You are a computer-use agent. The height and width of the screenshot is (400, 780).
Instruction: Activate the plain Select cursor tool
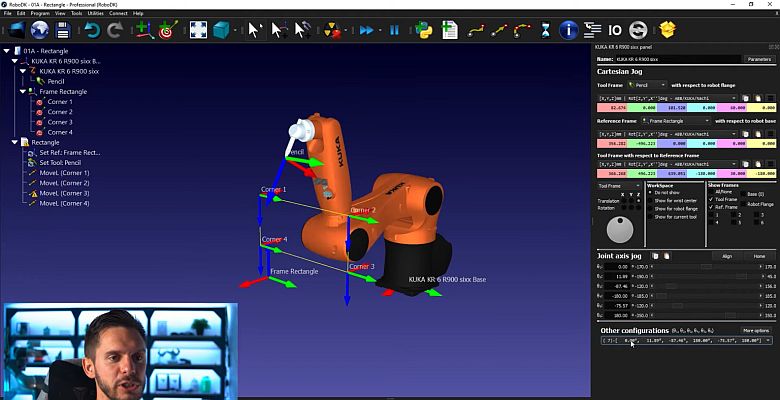tap(254, 30)
